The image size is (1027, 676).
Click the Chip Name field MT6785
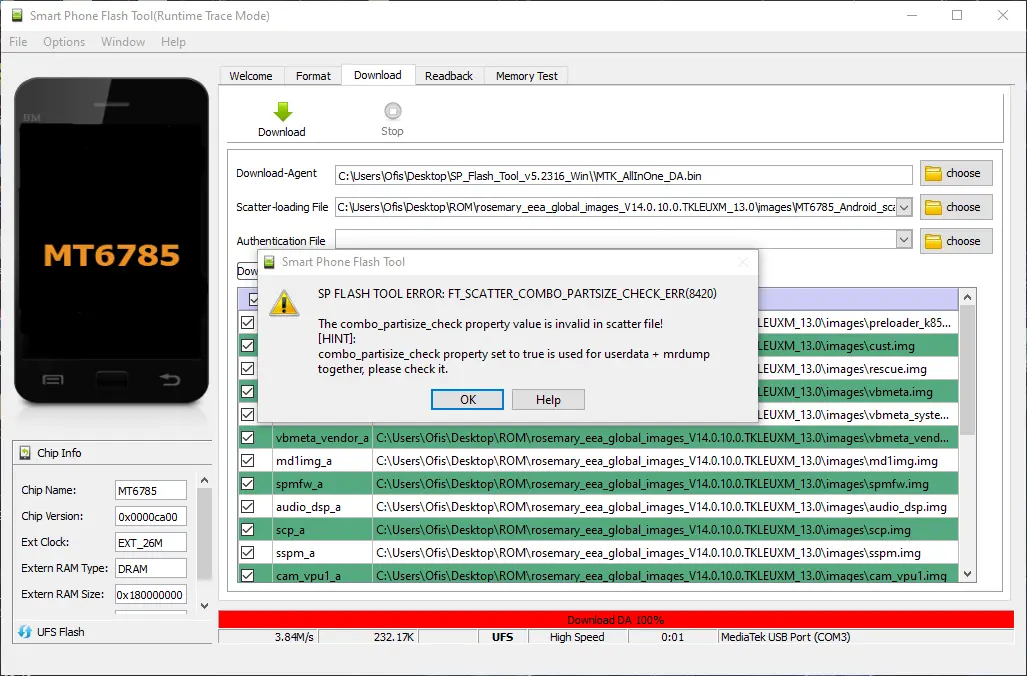151,490
